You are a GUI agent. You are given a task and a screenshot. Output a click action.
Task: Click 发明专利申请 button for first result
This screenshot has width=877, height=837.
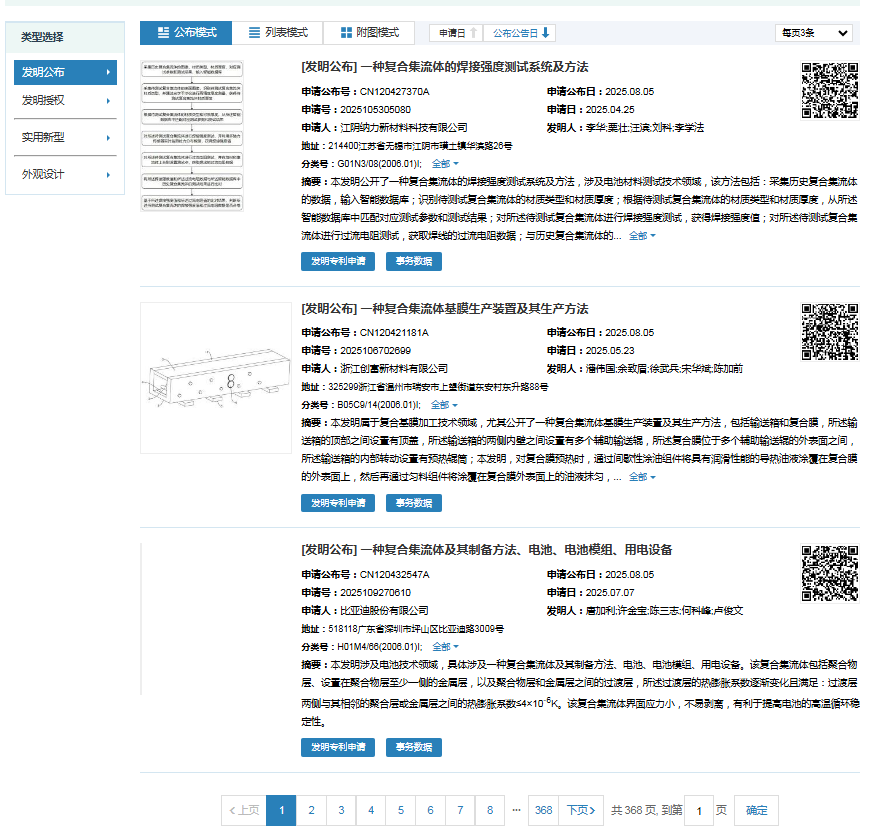pos(337,262)
